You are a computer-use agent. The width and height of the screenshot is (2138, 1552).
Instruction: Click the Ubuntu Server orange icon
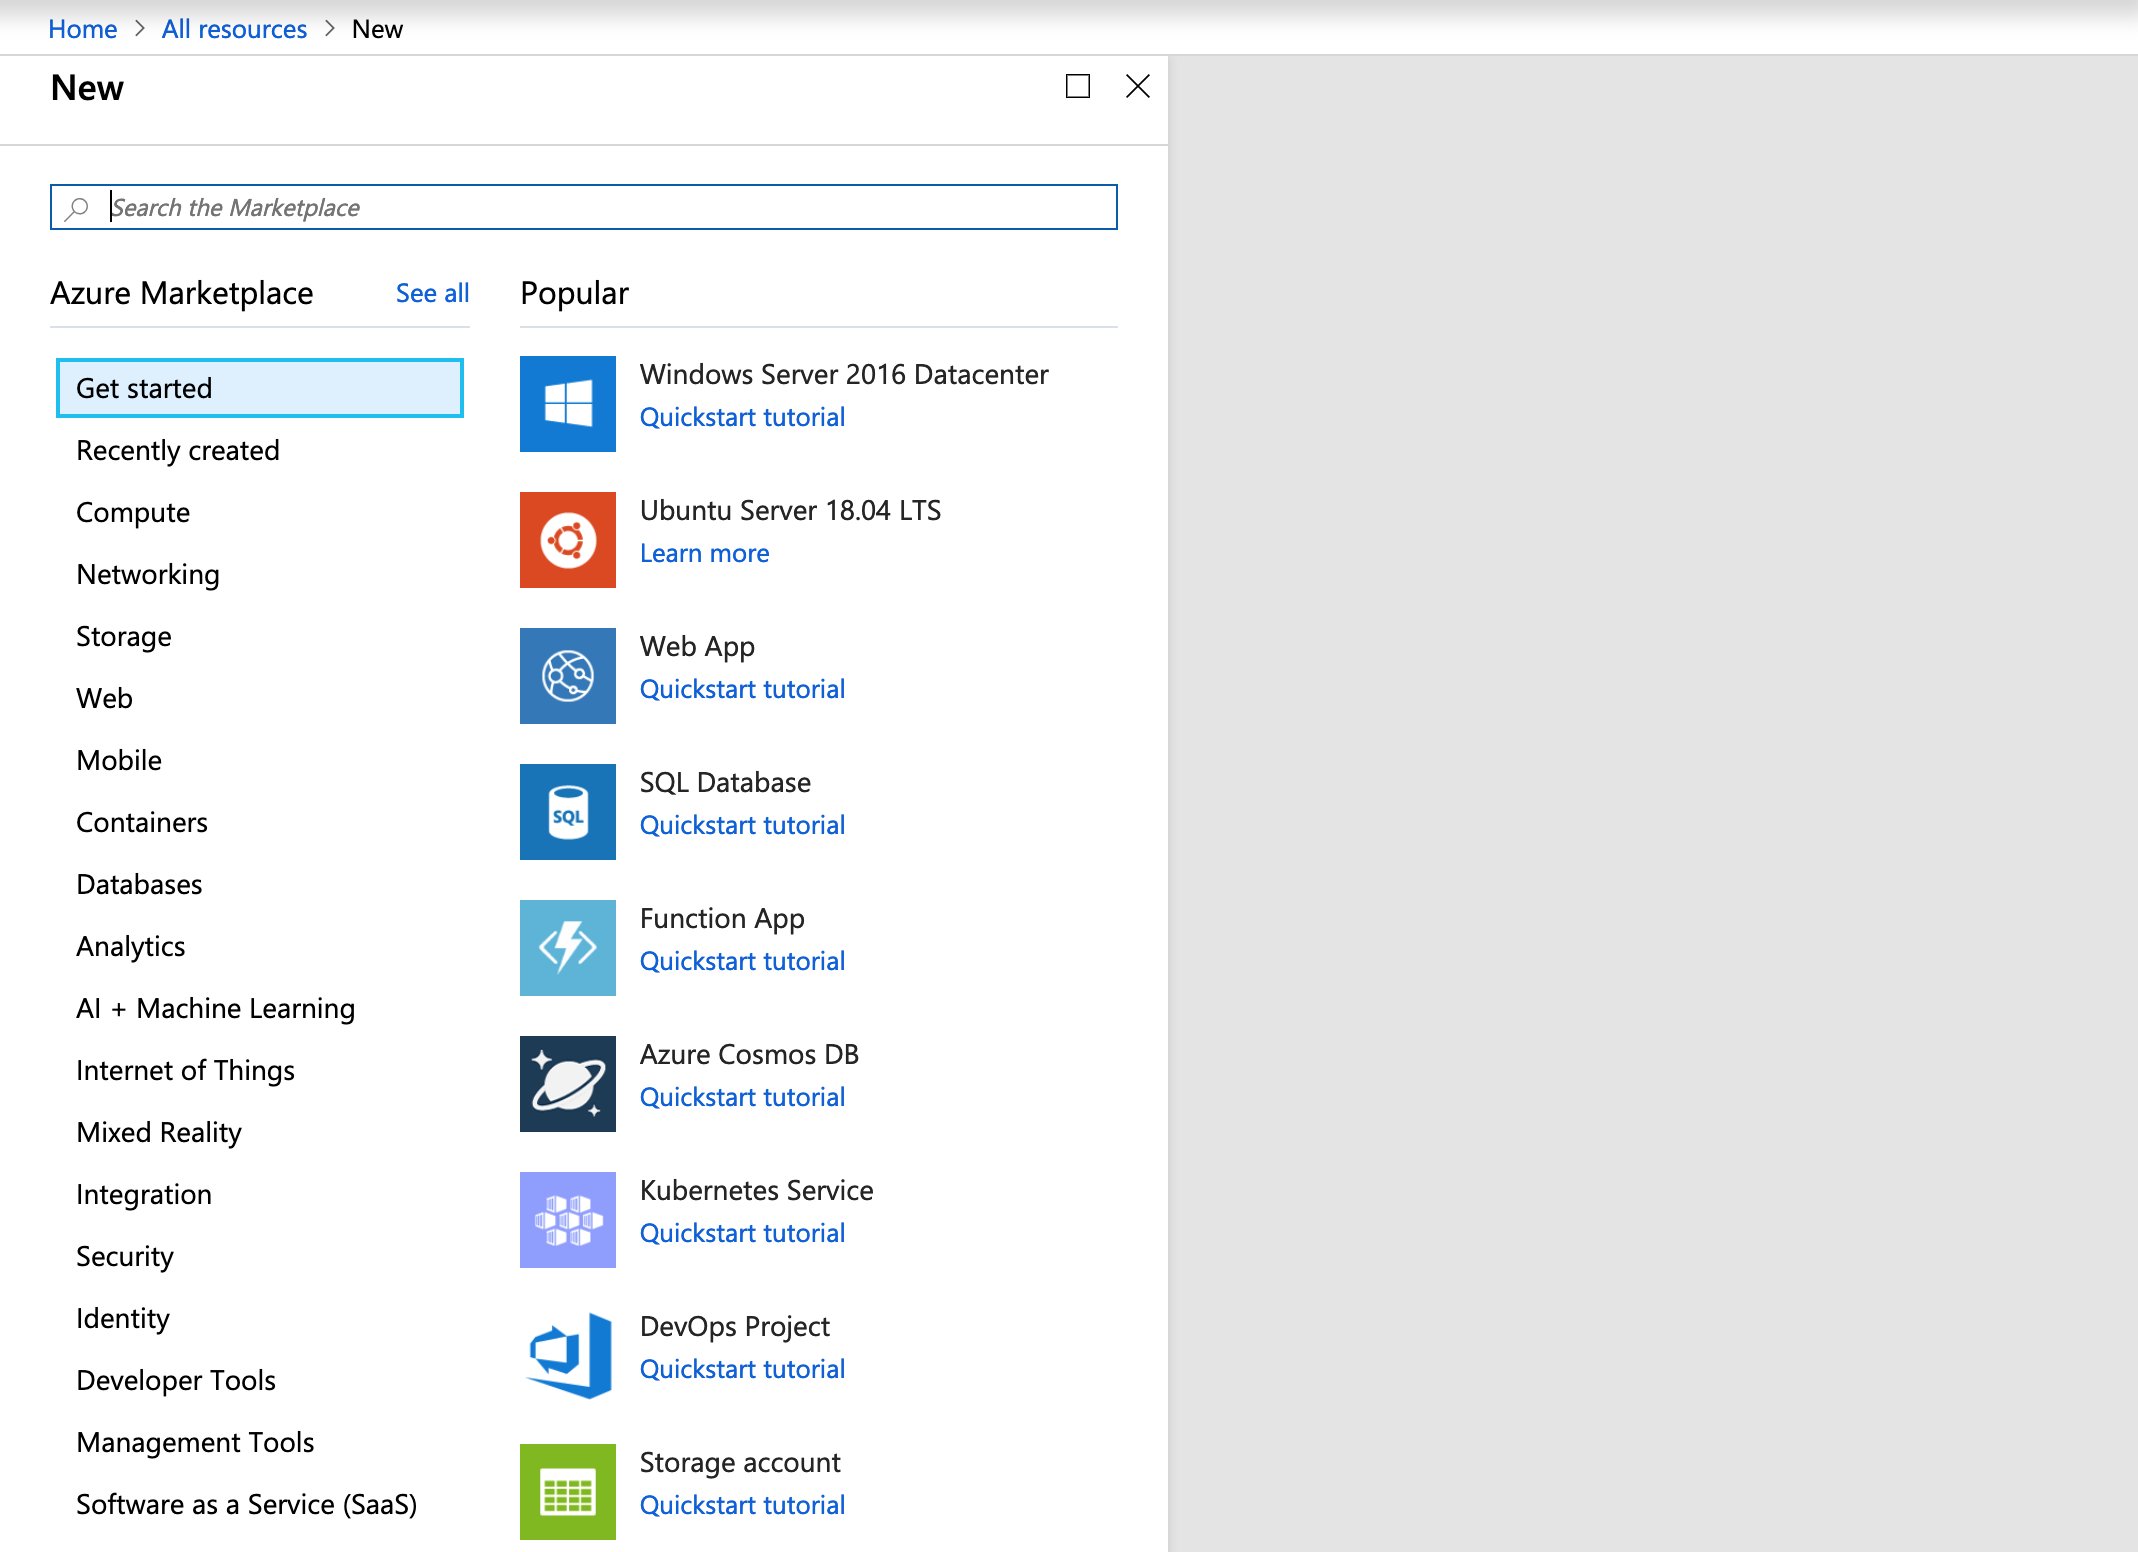(x=567, y=540)
